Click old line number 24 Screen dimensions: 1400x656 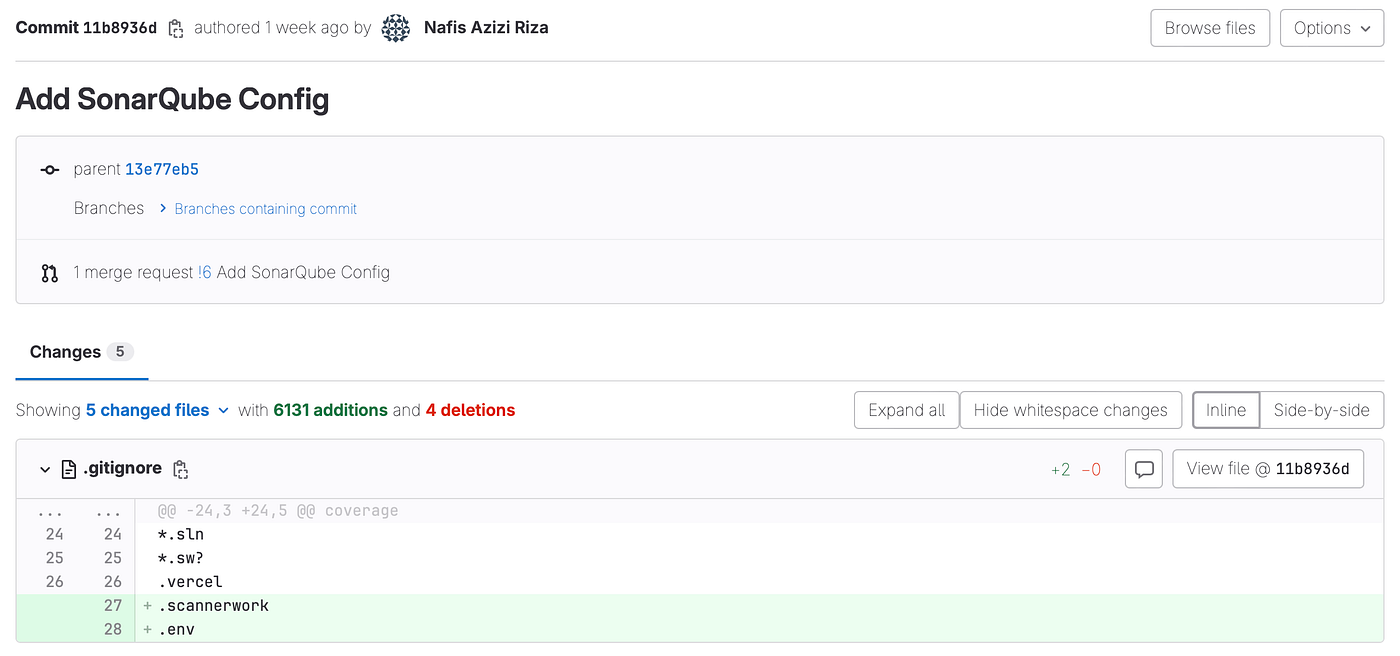[x=54, y=534]
